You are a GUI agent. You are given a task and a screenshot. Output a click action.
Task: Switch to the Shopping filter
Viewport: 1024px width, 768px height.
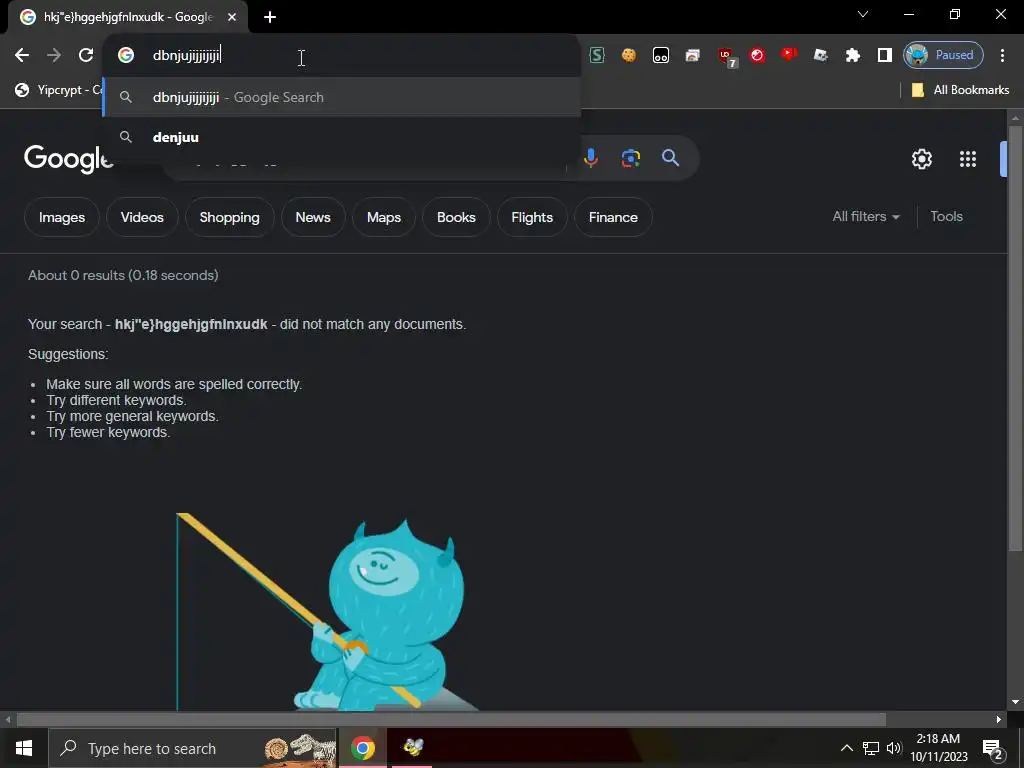(229, 217)
